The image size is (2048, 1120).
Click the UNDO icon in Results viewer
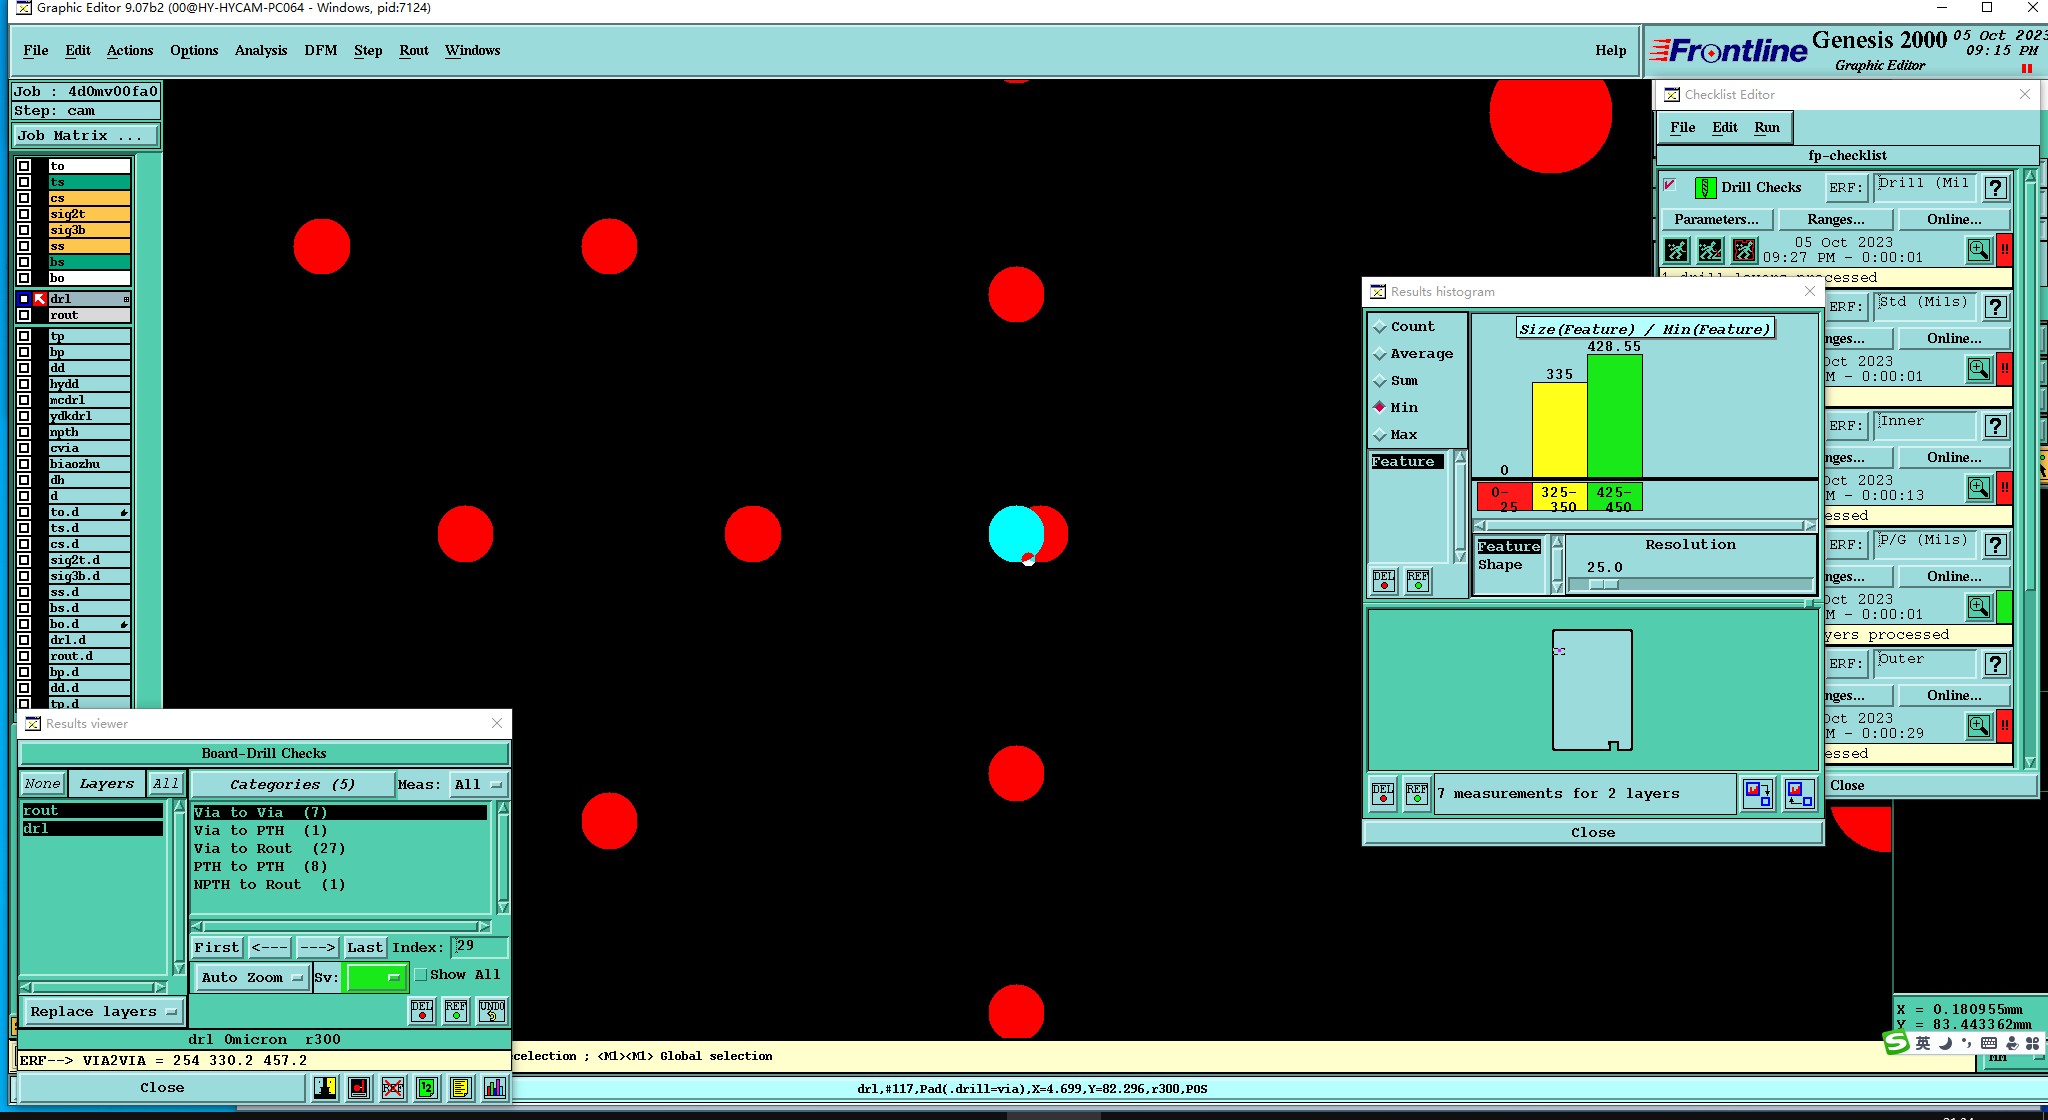click(491, 1011)
